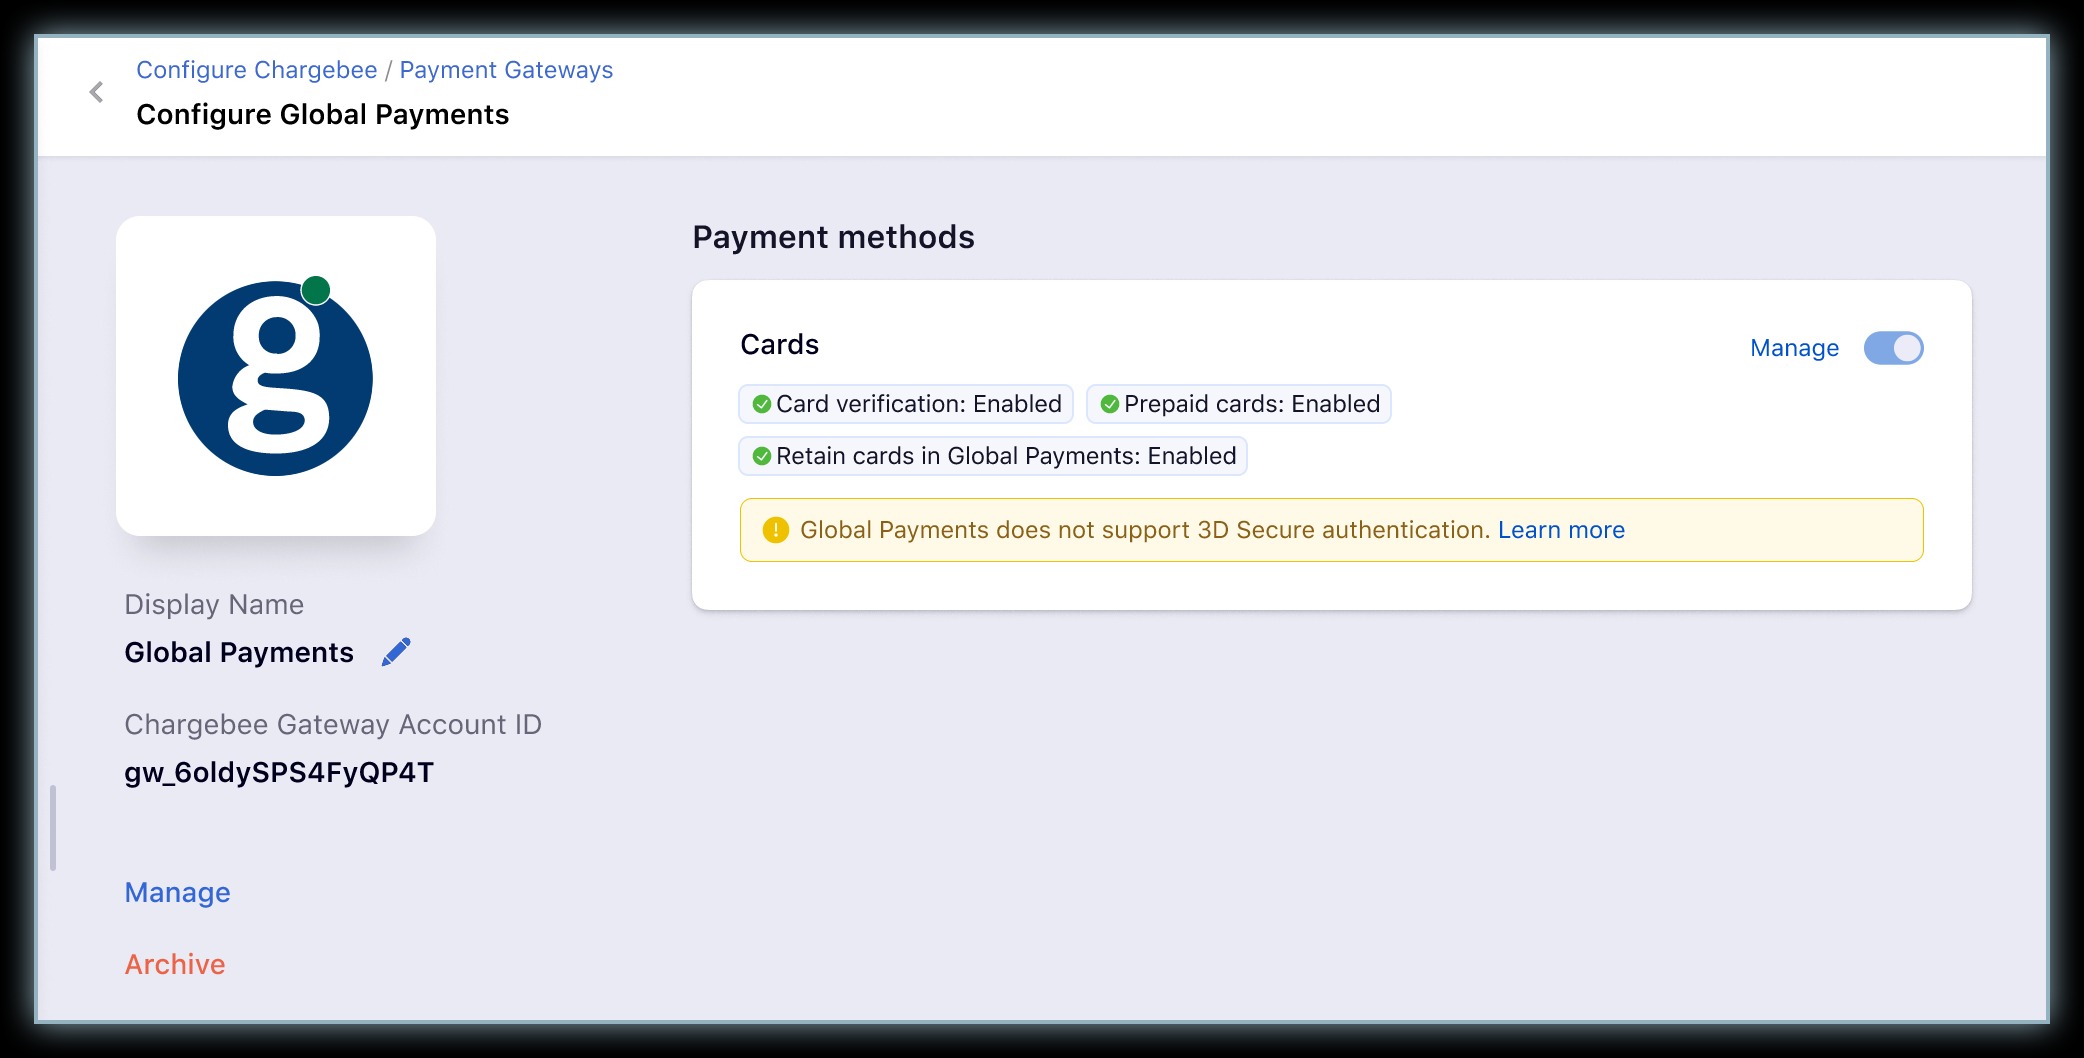Click Manage link in Cards section

coord(1794,348)
